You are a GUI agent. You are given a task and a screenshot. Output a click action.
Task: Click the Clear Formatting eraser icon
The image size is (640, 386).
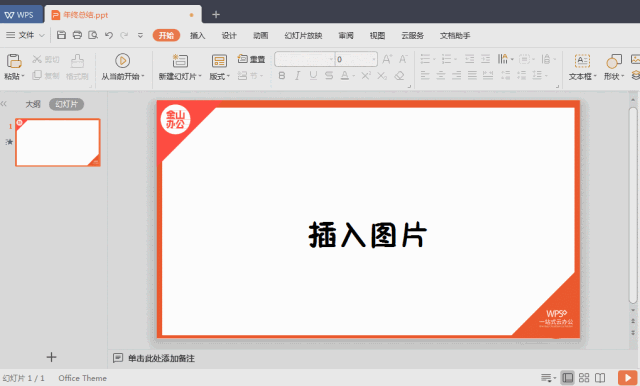click(x=399, y=75)
